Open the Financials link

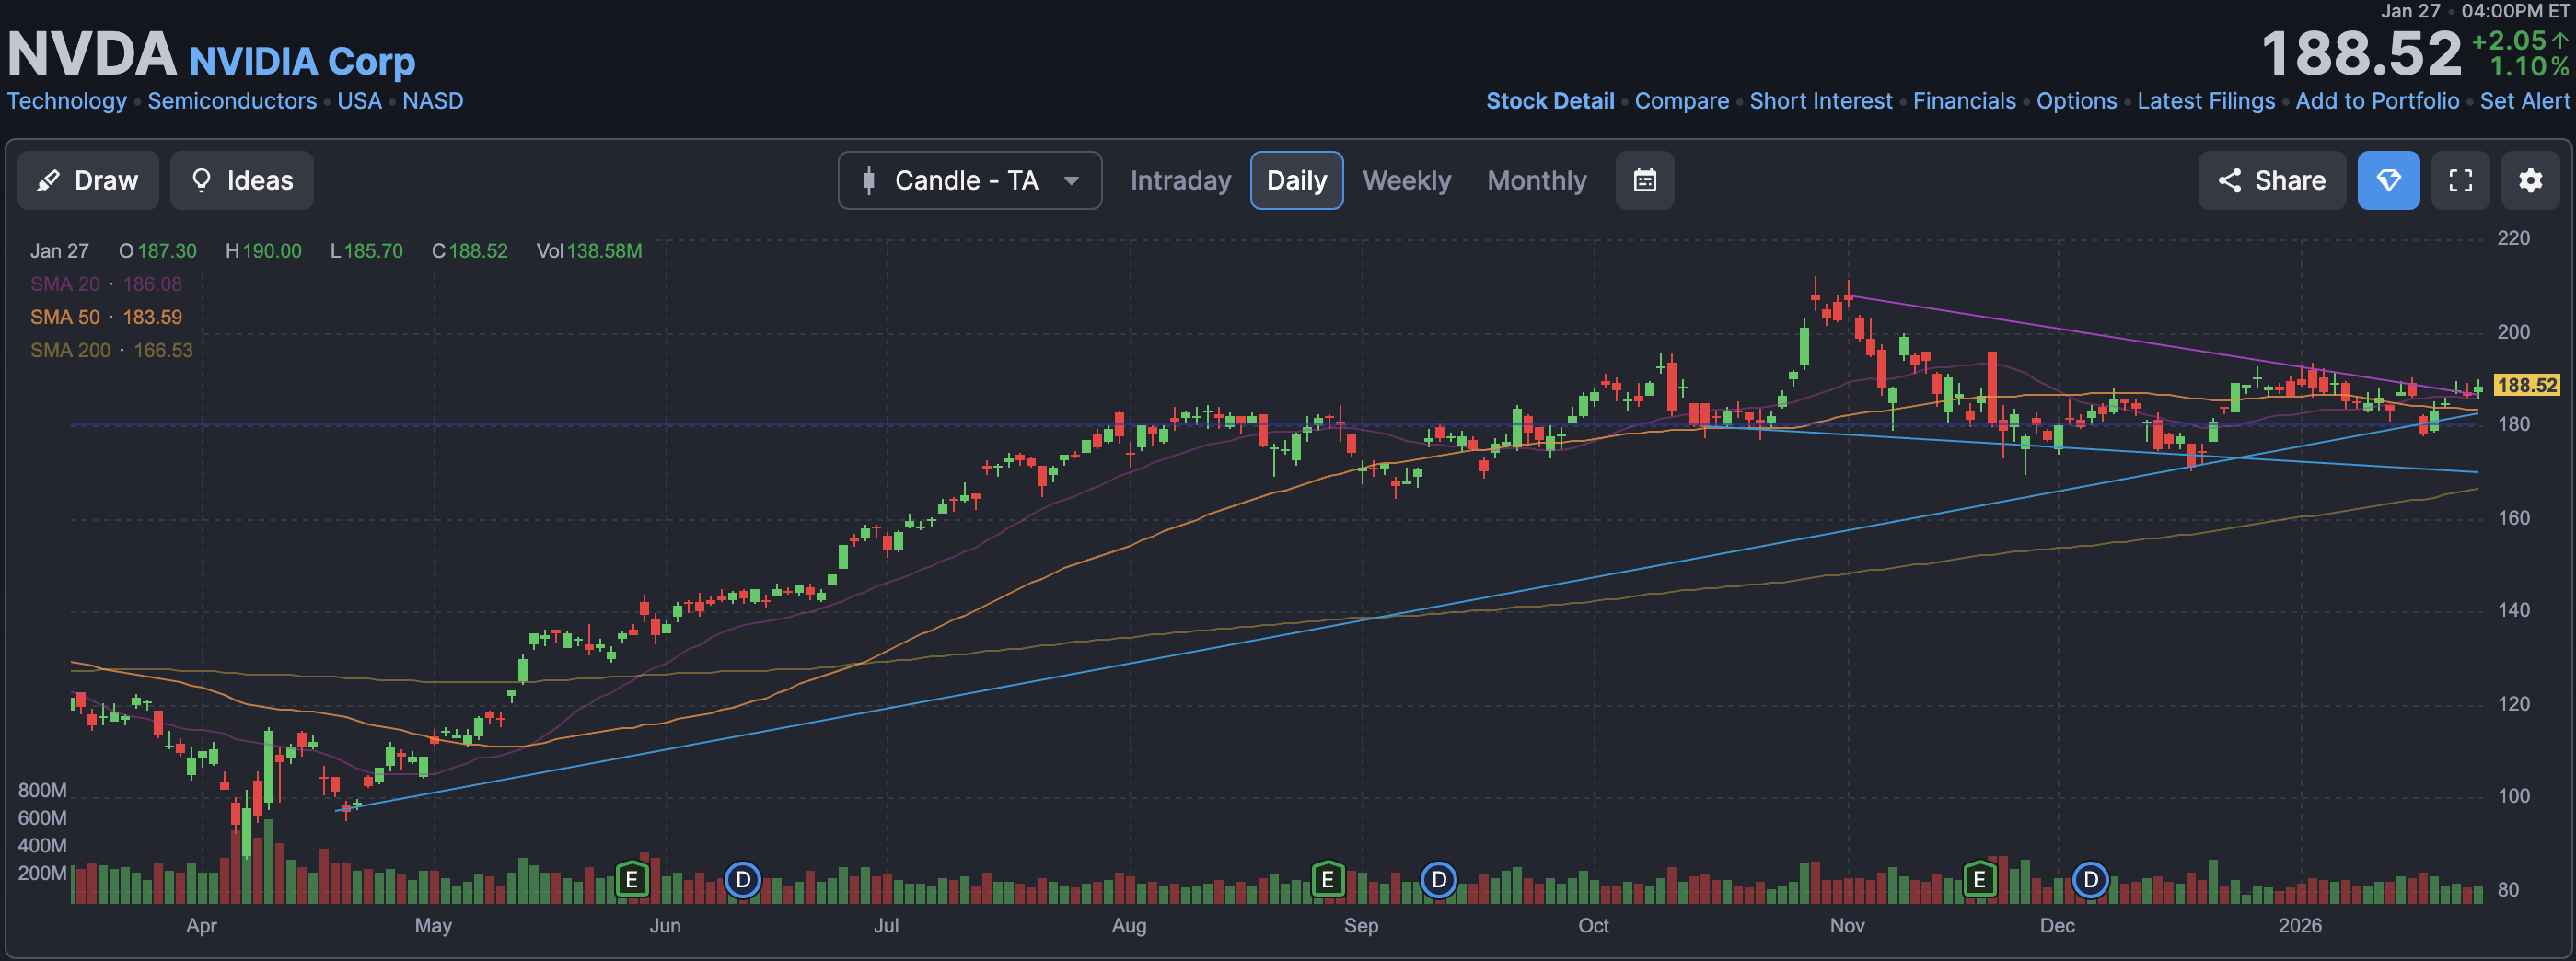(x=1964, y=101)
